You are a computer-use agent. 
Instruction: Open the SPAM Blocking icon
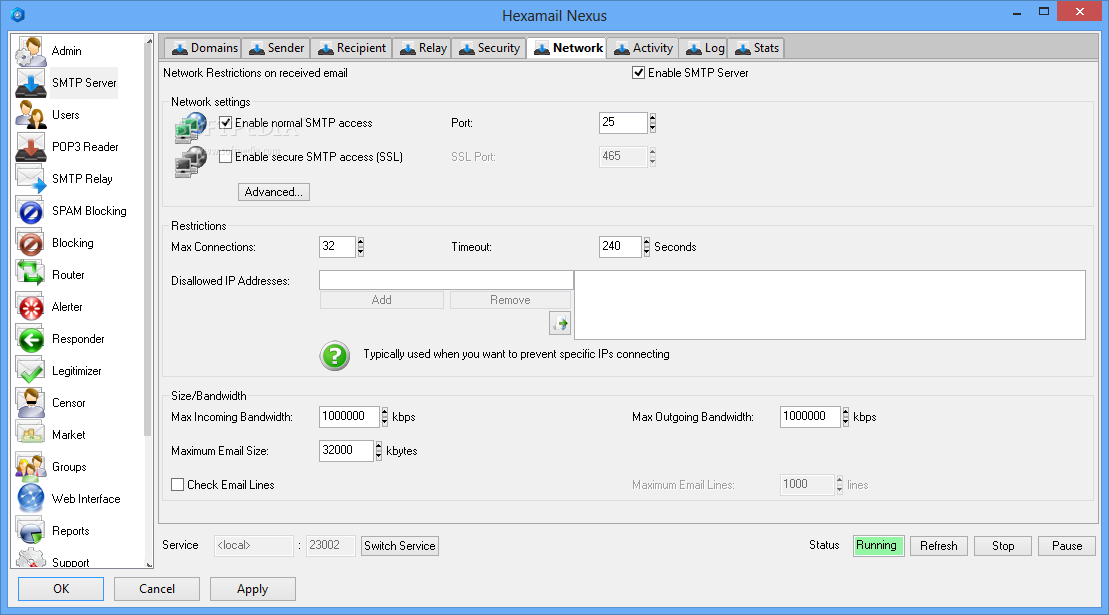coord(30,211)
